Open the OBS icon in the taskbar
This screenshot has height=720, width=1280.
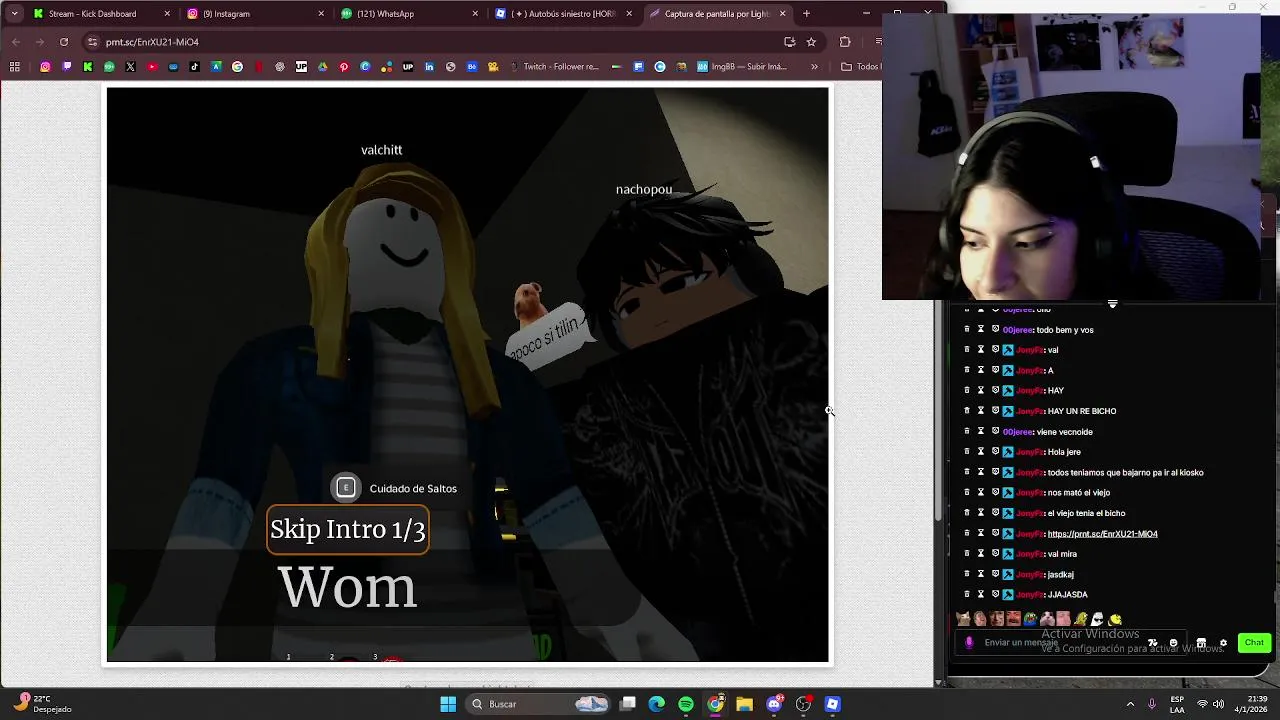tap(803, 704)
